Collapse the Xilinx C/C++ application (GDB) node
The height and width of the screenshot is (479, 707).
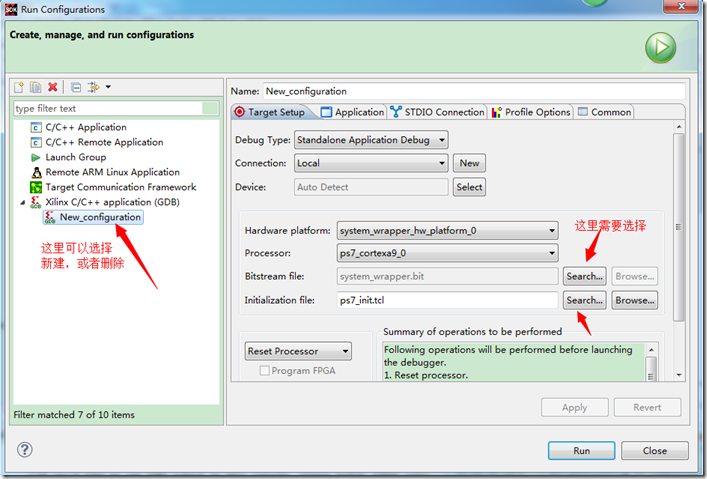[x=22, y=202]
